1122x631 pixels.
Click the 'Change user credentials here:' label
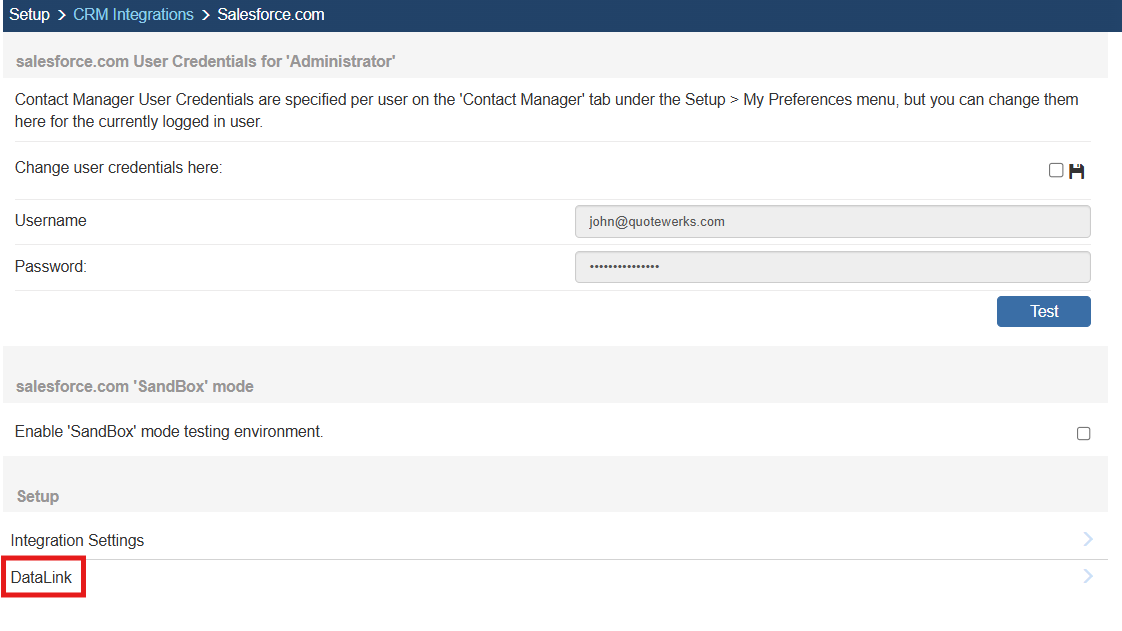coord(118,168)
